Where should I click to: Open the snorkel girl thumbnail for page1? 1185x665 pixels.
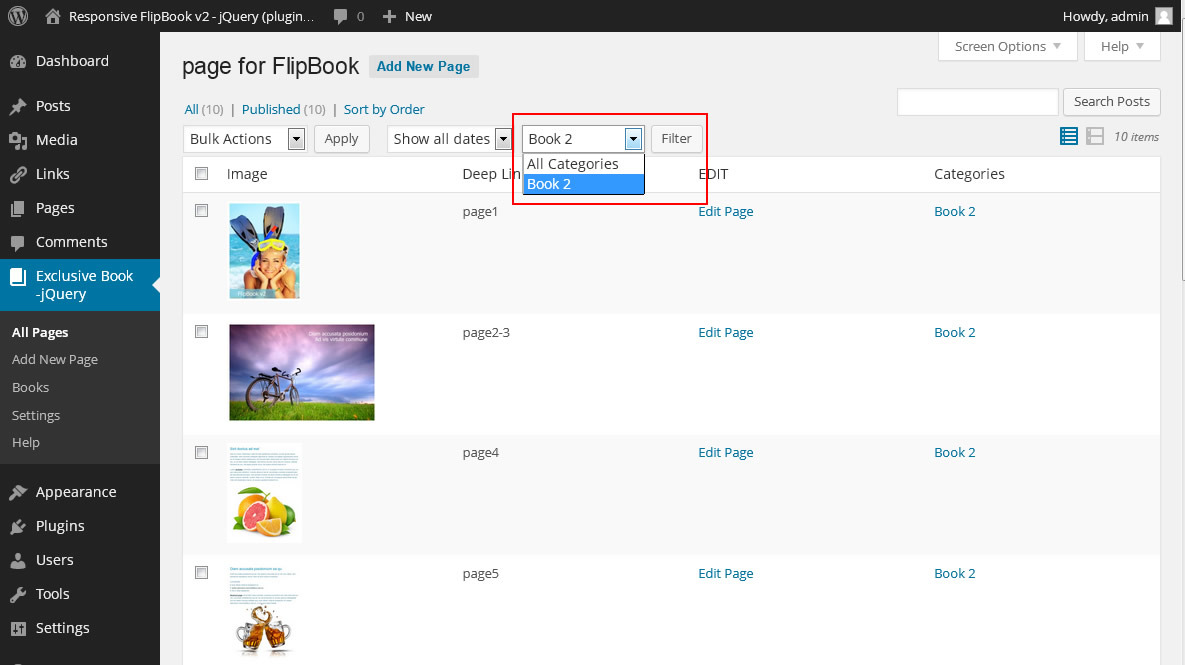coord(265,251)
